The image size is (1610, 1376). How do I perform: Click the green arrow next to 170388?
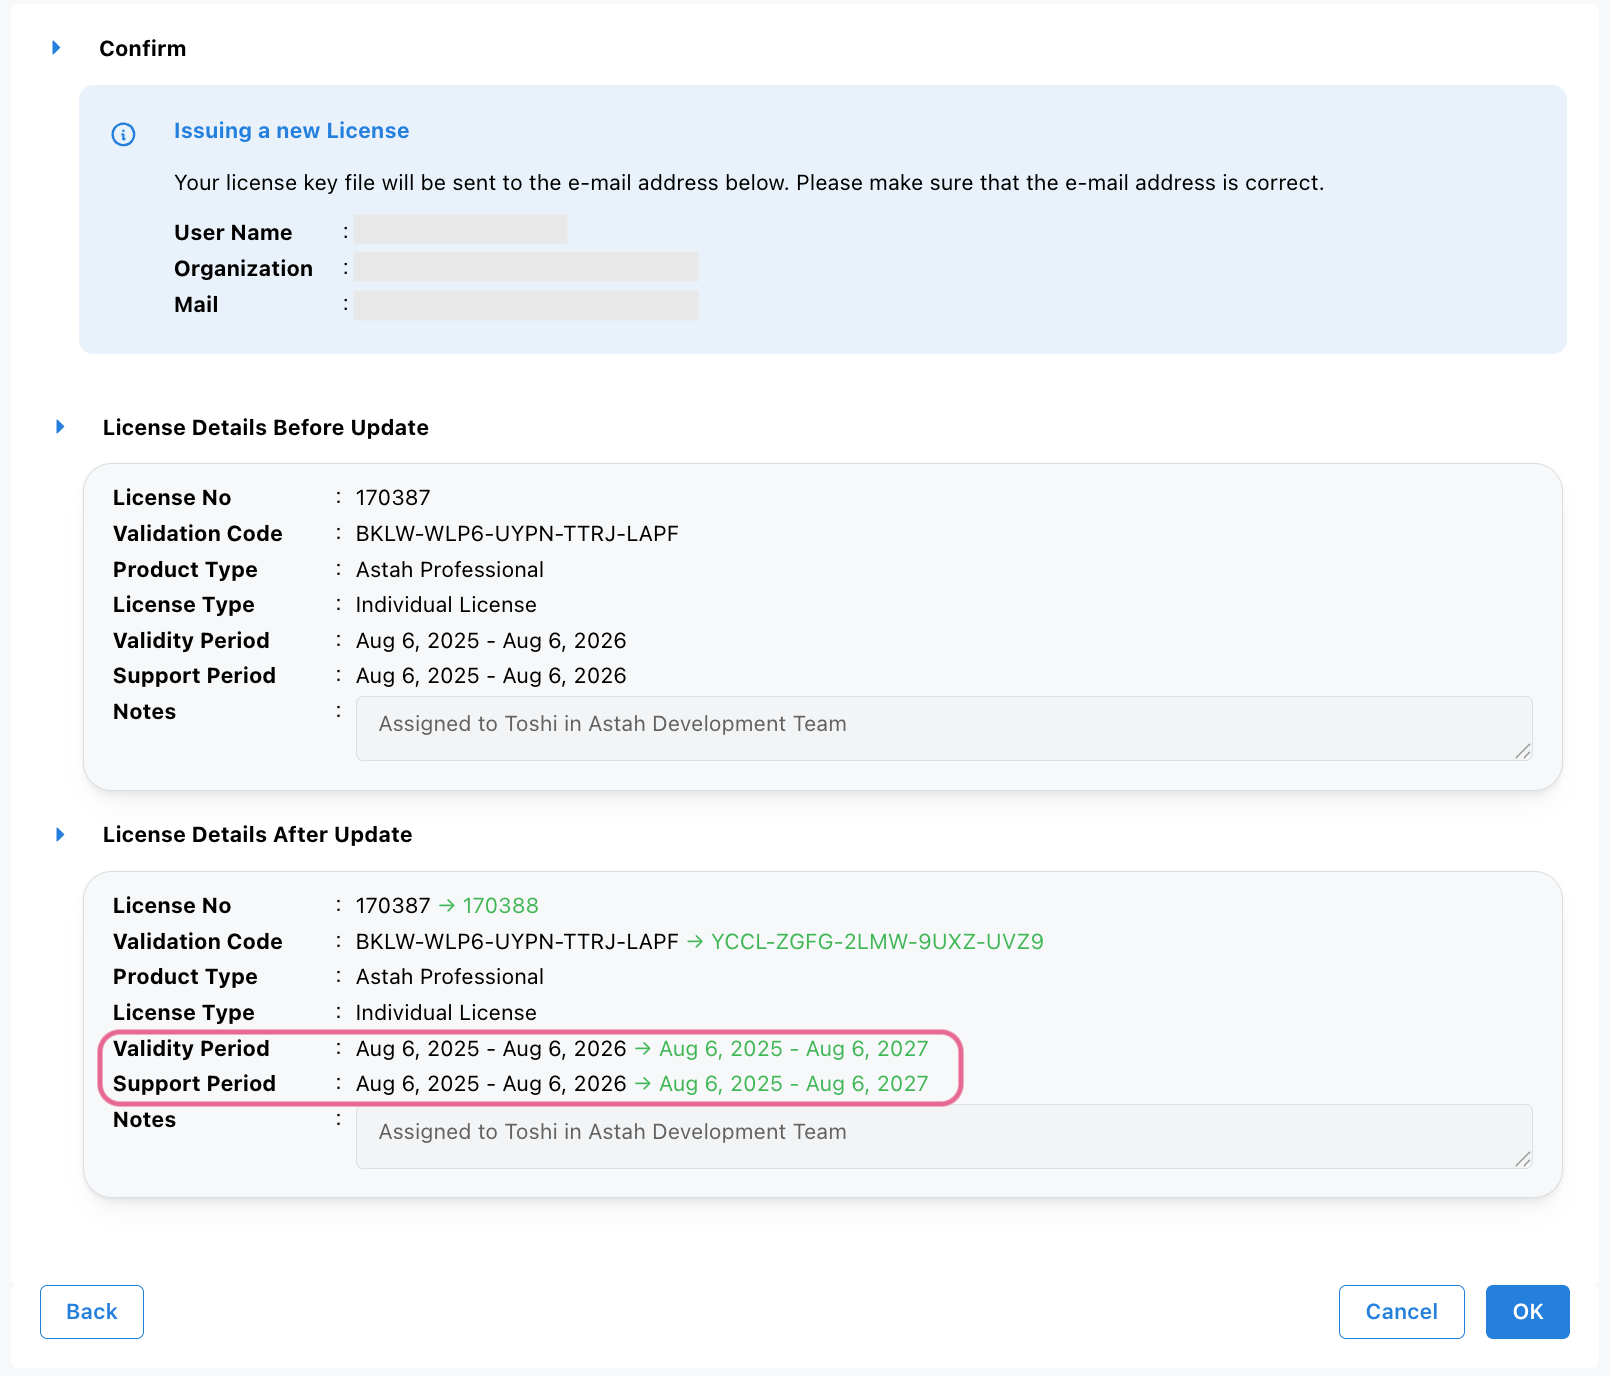(447, 906)
